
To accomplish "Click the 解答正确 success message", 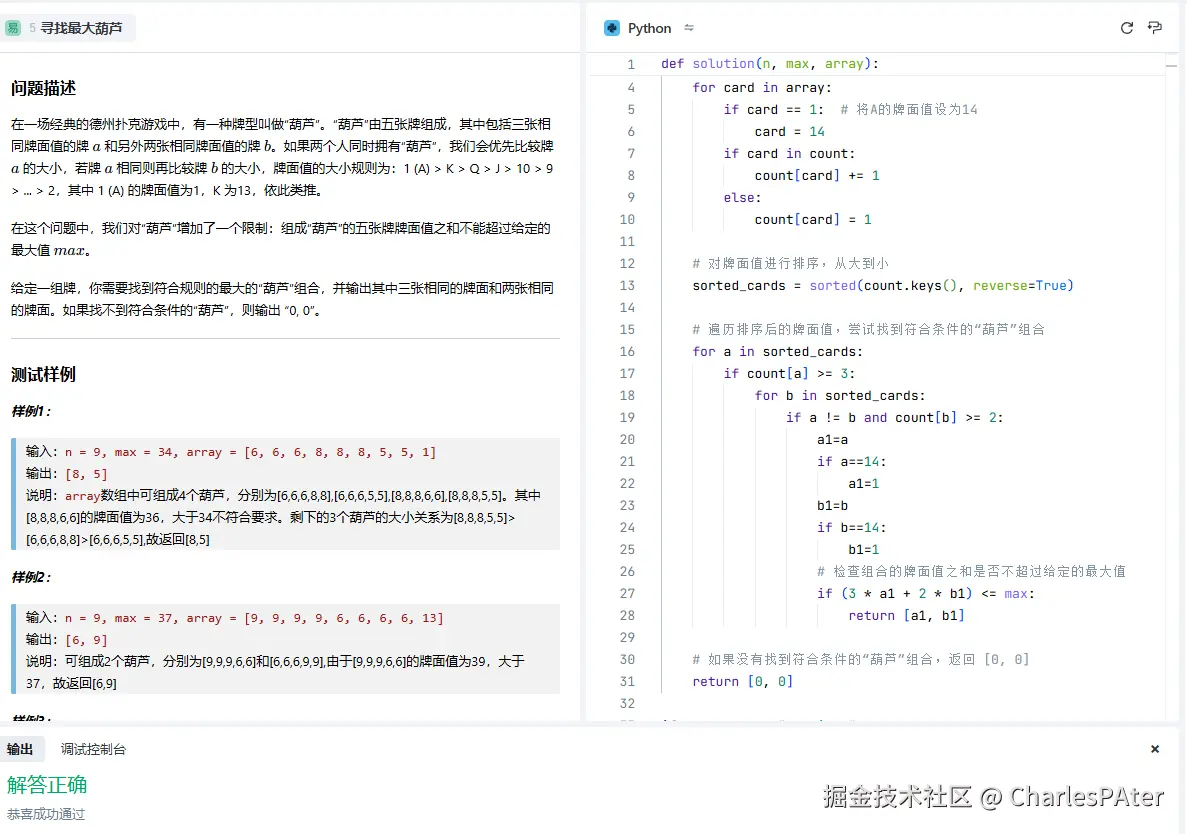I will (46, 785).
